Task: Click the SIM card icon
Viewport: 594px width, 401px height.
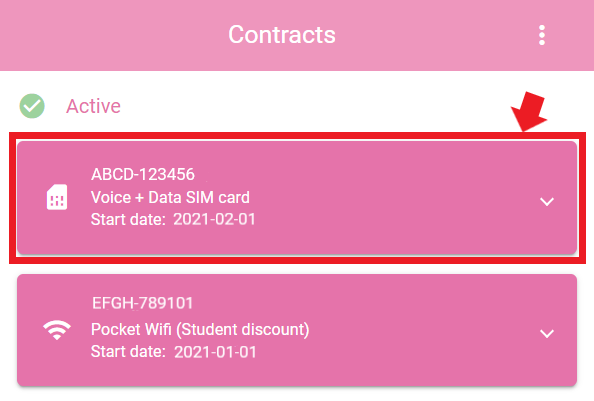Action: coord(57,197)
